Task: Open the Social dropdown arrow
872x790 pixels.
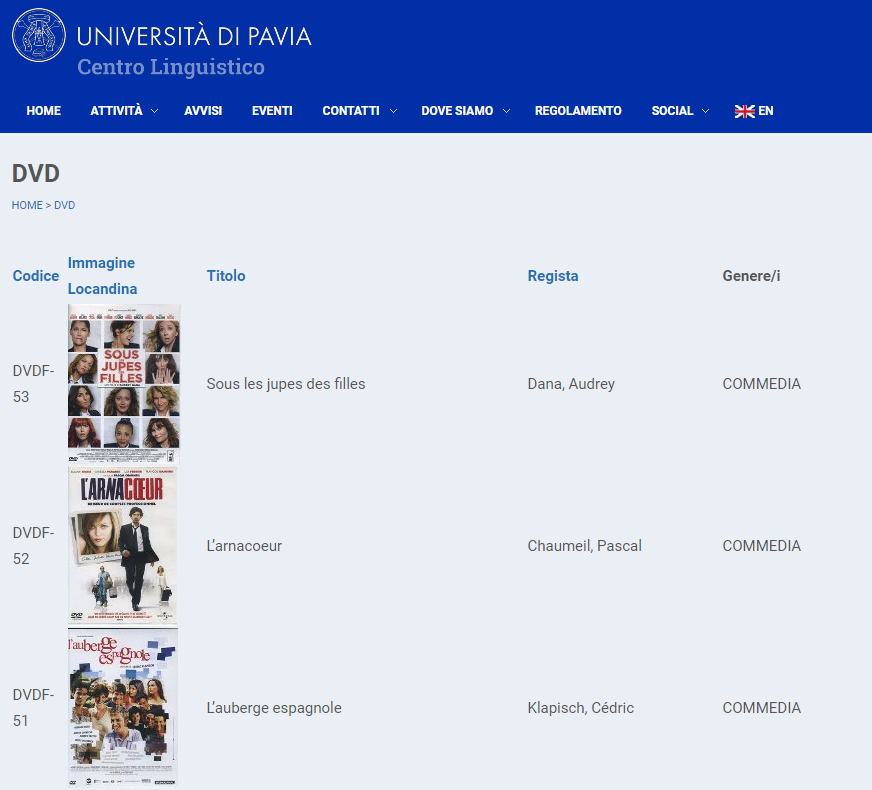Action: 706,111
